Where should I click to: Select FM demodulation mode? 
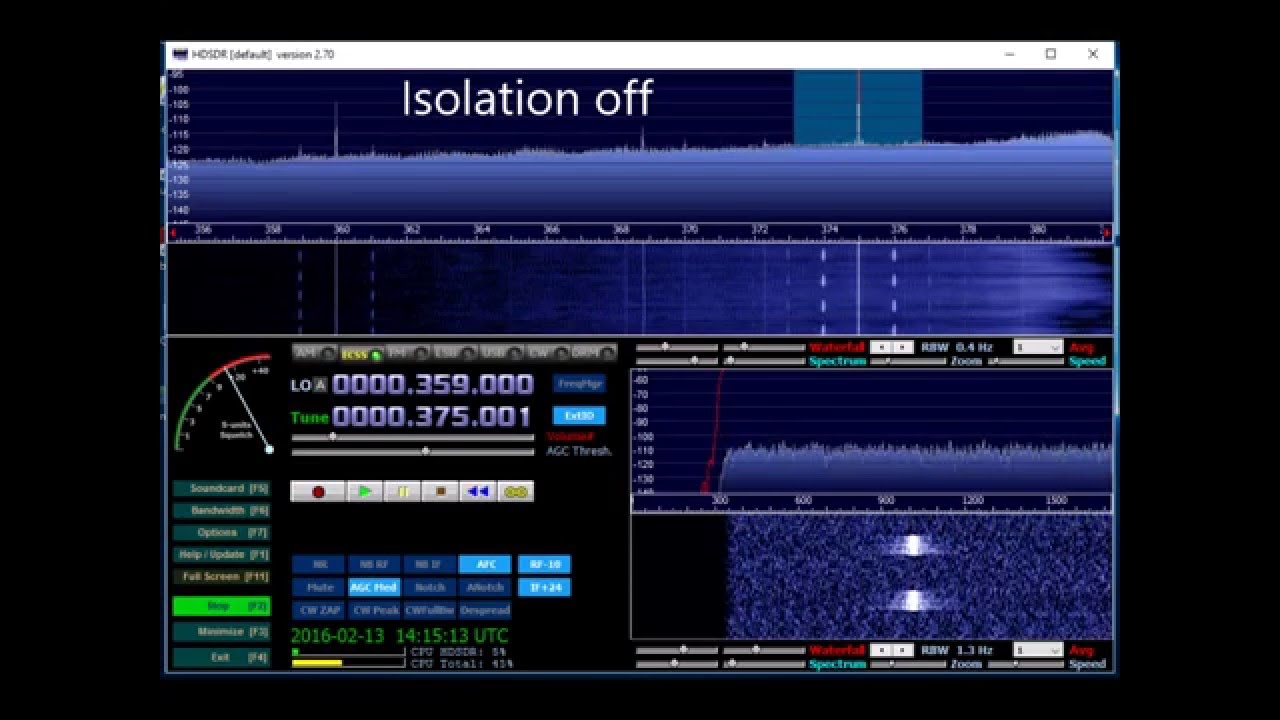407,353
